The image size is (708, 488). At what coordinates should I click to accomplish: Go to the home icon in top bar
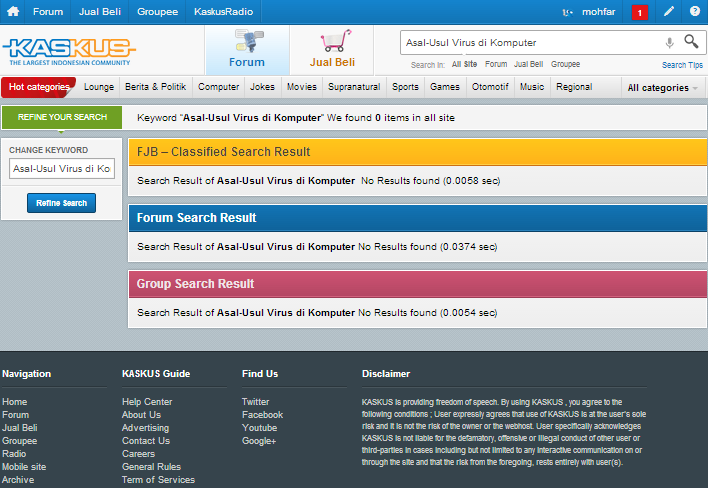(13, 11)
